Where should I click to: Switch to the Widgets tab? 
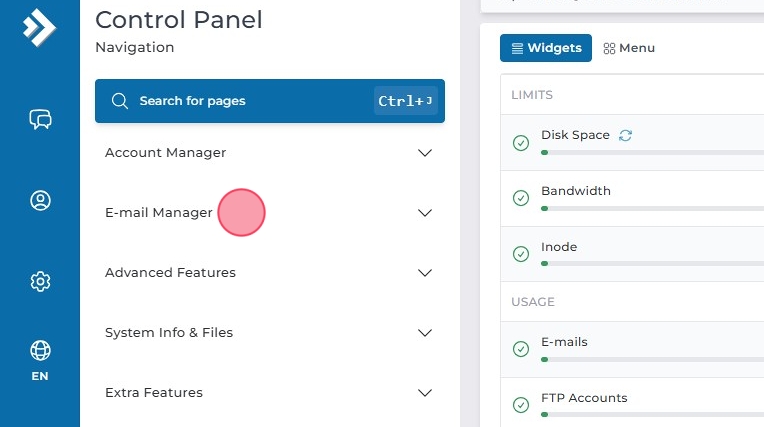(x=546, y=48)
